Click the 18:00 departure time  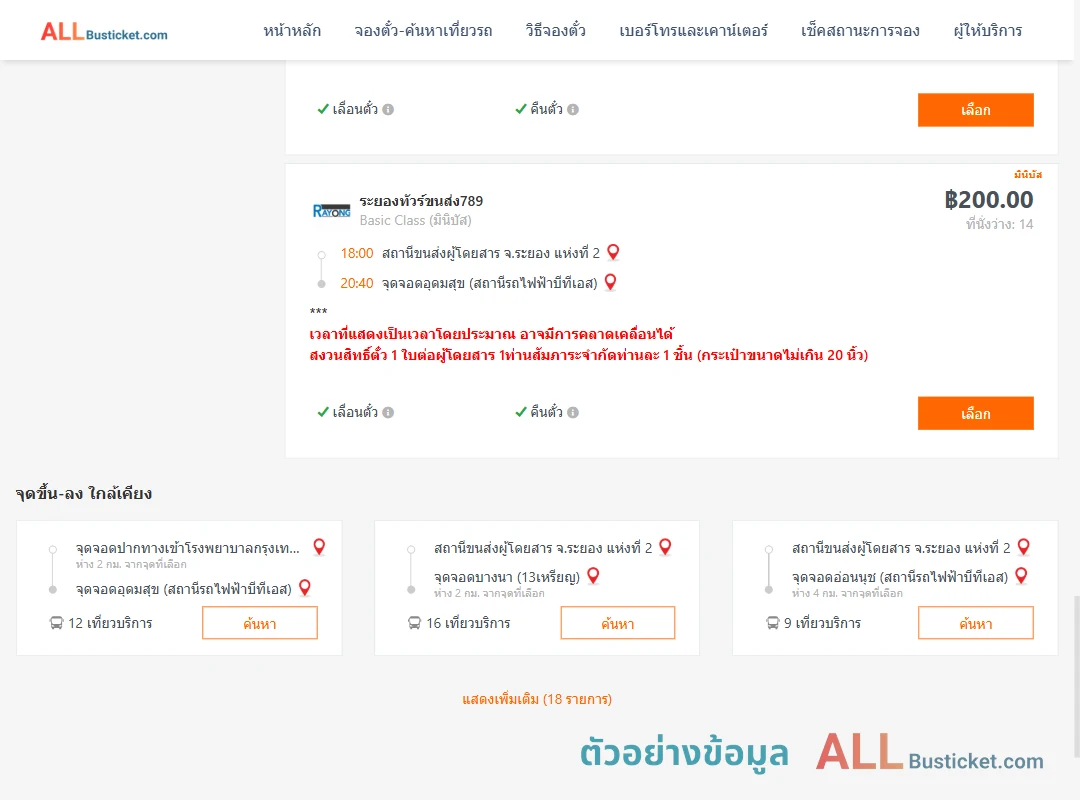(x=357, y=253)
